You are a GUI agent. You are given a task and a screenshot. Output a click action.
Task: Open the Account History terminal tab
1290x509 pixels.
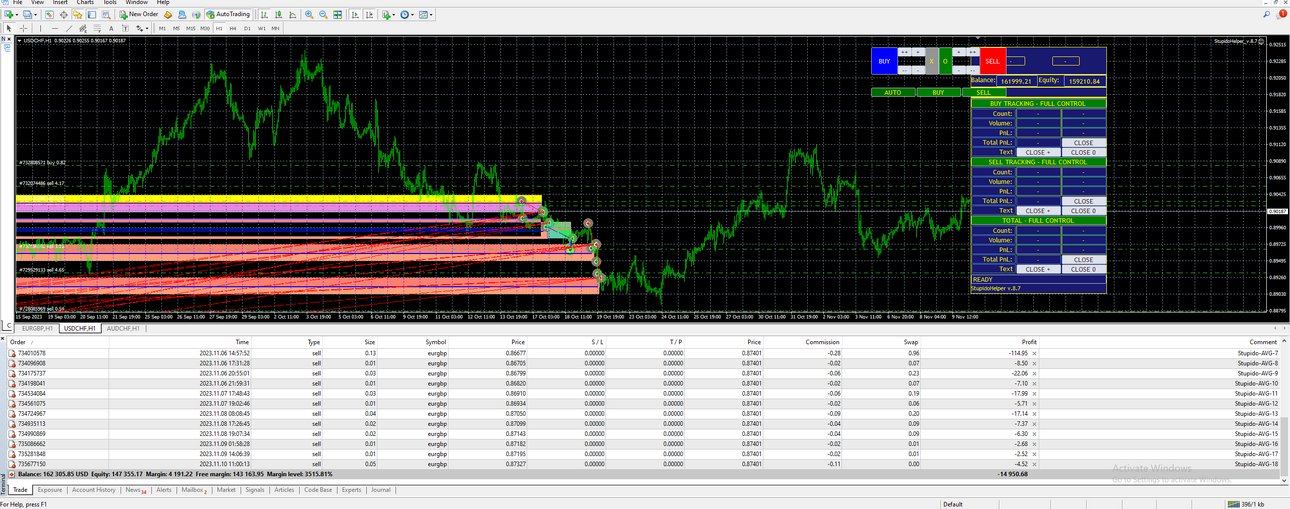(x=93, y=490)
